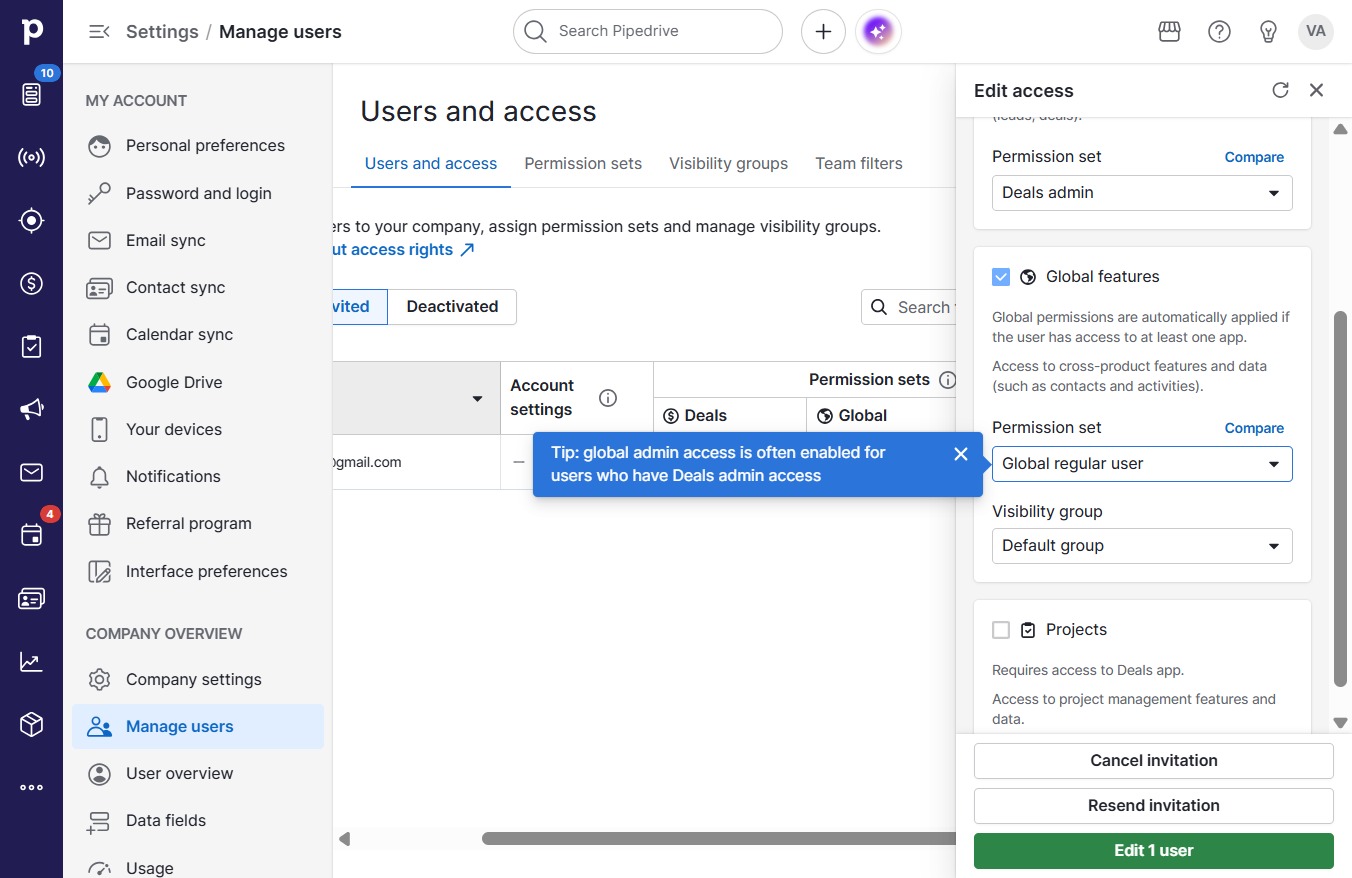
Task: Open Deals dollar icon in navigation rail
Action: (32, 283)
